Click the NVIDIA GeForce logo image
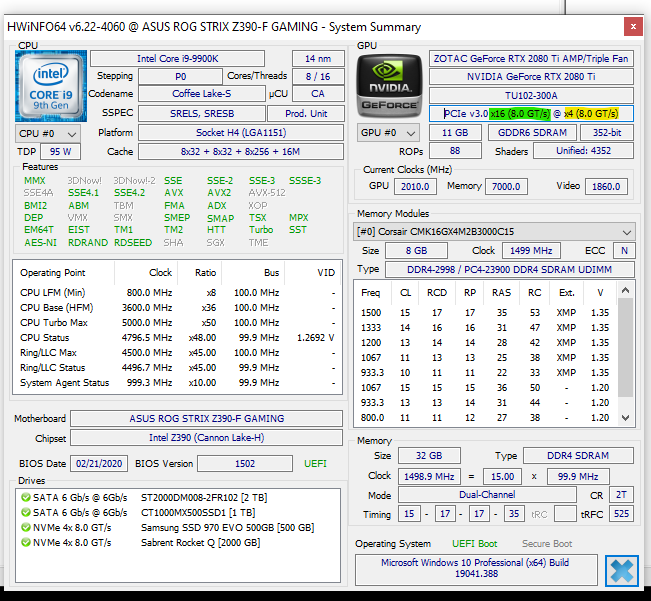Image resolution: width=651 pixels, height=601 pixels. 389,86
